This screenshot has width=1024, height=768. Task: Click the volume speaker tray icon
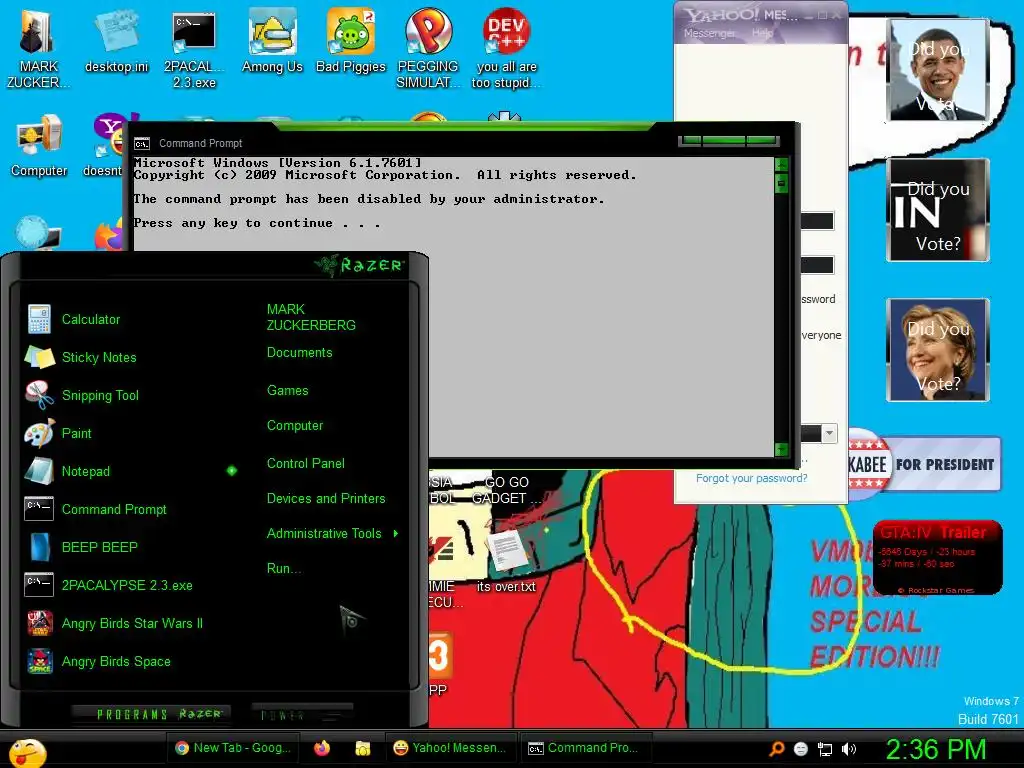click(849, 749)
